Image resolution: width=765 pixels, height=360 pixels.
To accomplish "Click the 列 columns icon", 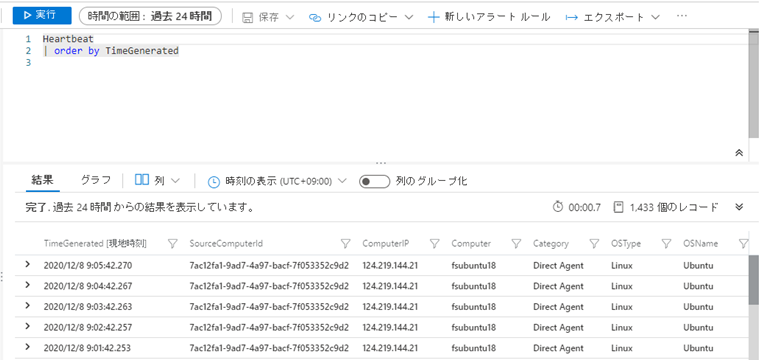I will (x=141, y=180).
